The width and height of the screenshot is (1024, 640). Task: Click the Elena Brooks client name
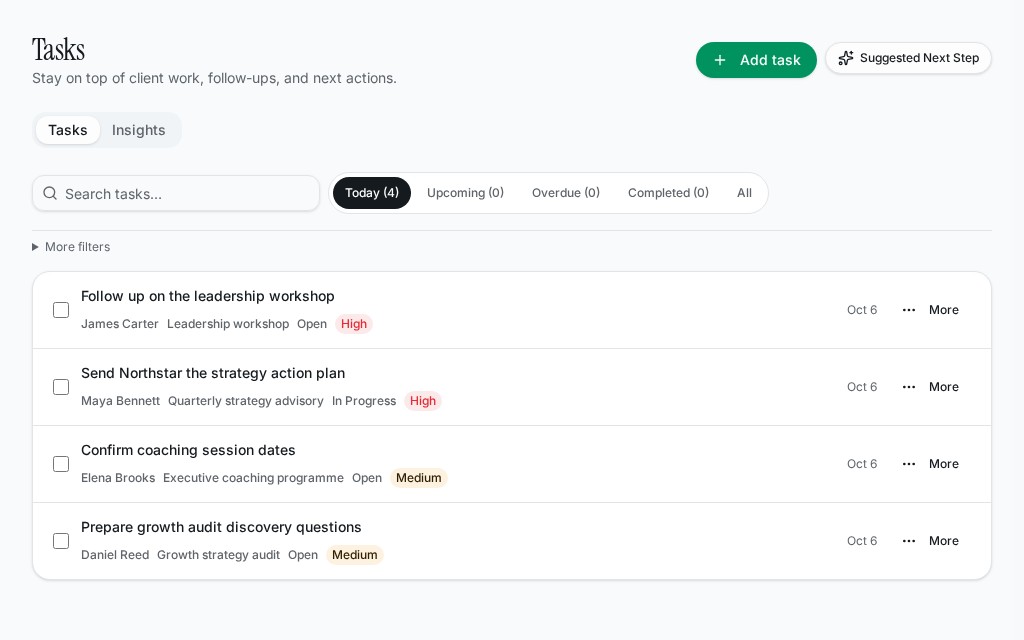pyautogui.click(x=118, y=478)
